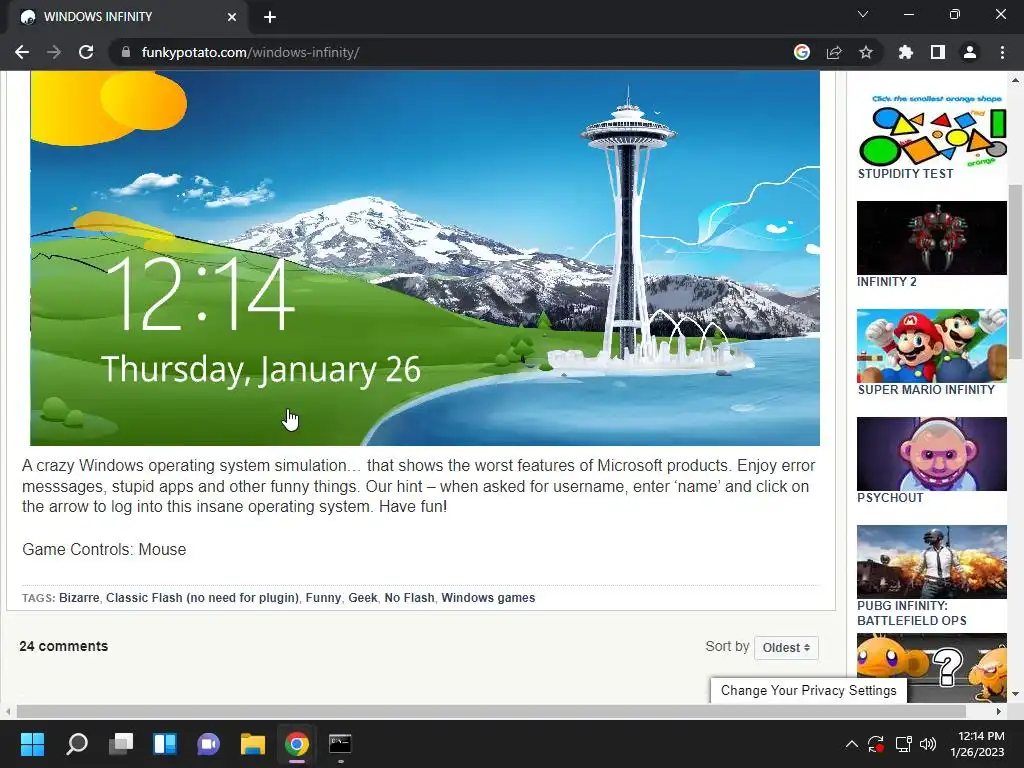This screenshot has height=768, width=1024.
Task: Open the Funny tag
Action: [323, 598]
